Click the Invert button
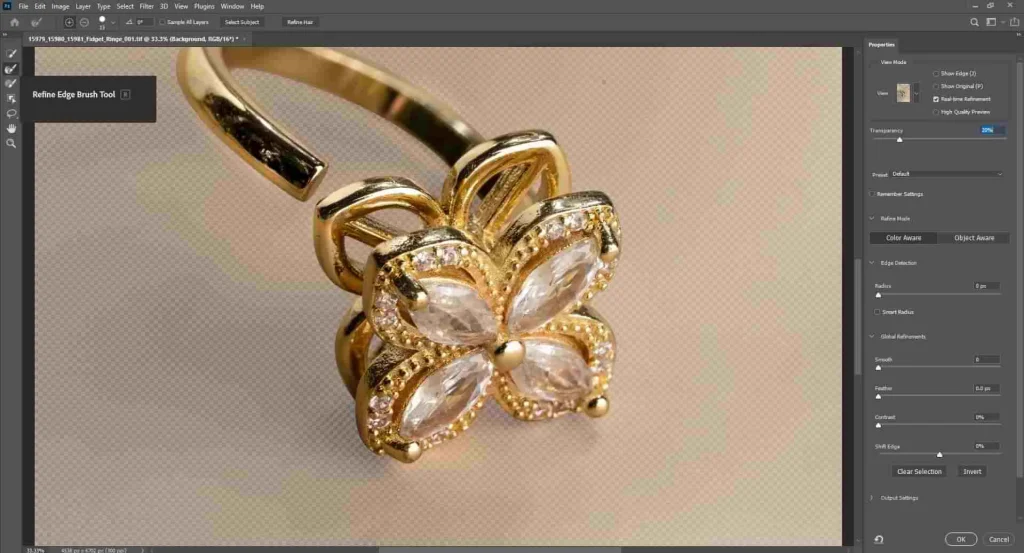Viewport: 1024px width, 553px height. pos(972,471)
